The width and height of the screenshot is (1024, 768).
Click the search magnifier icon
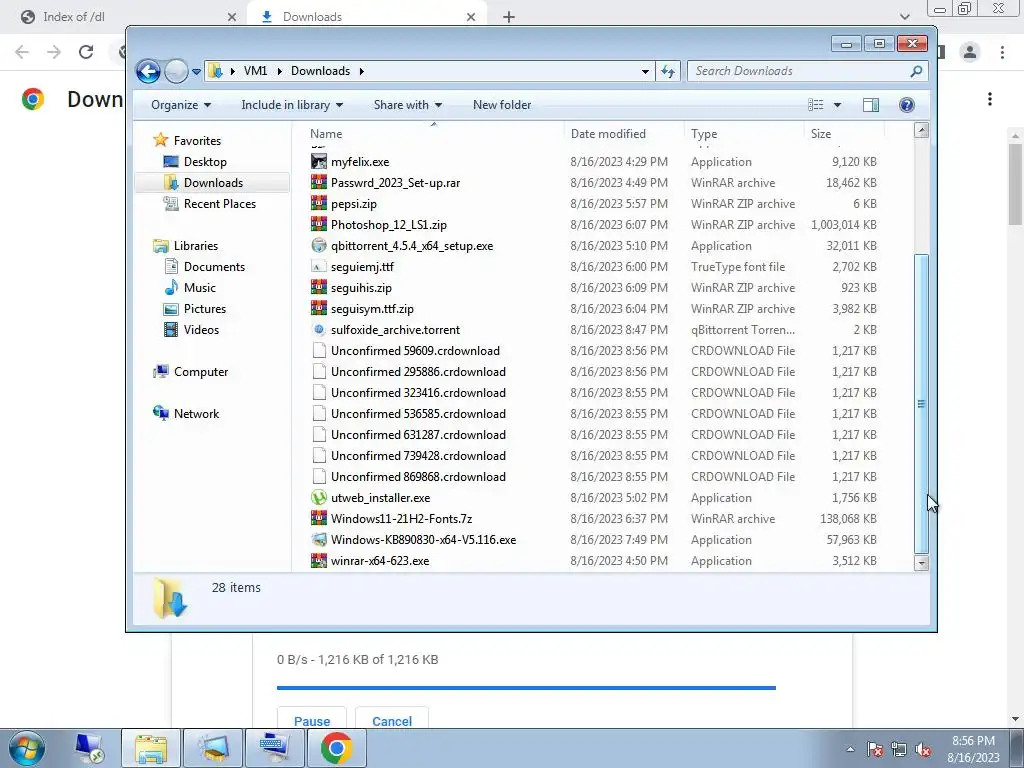916,71
